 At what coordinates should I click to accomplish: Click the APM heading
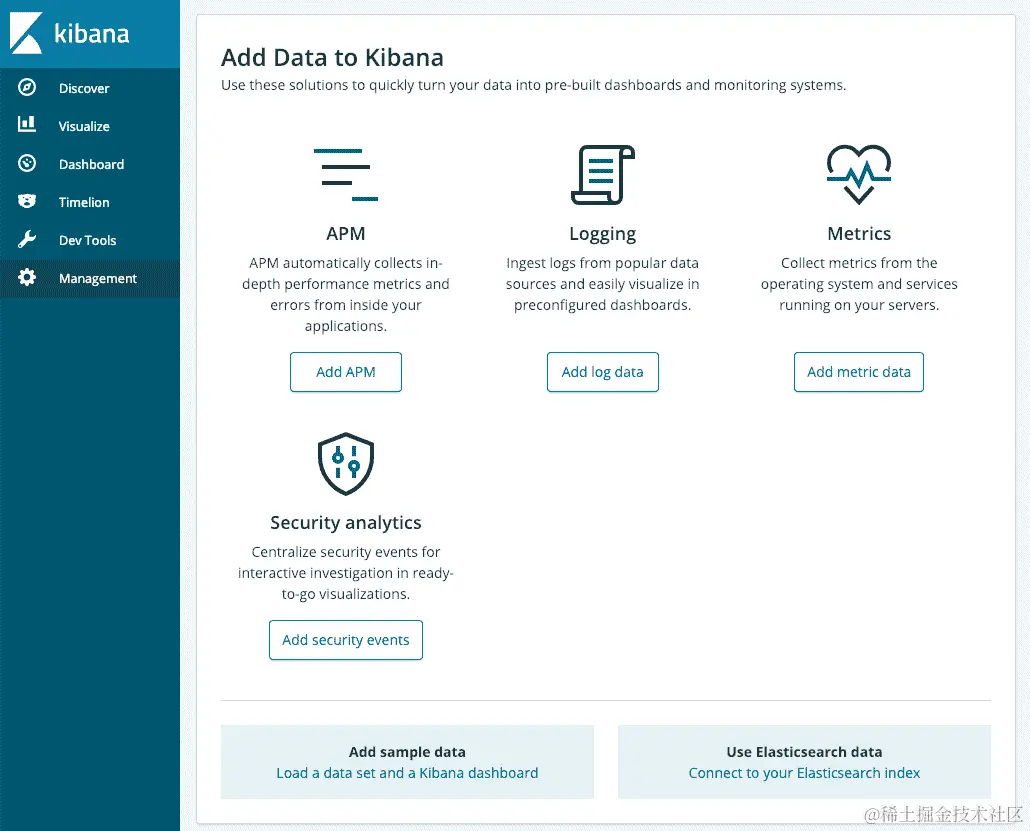pyautogui.click(x=346, y=234)
